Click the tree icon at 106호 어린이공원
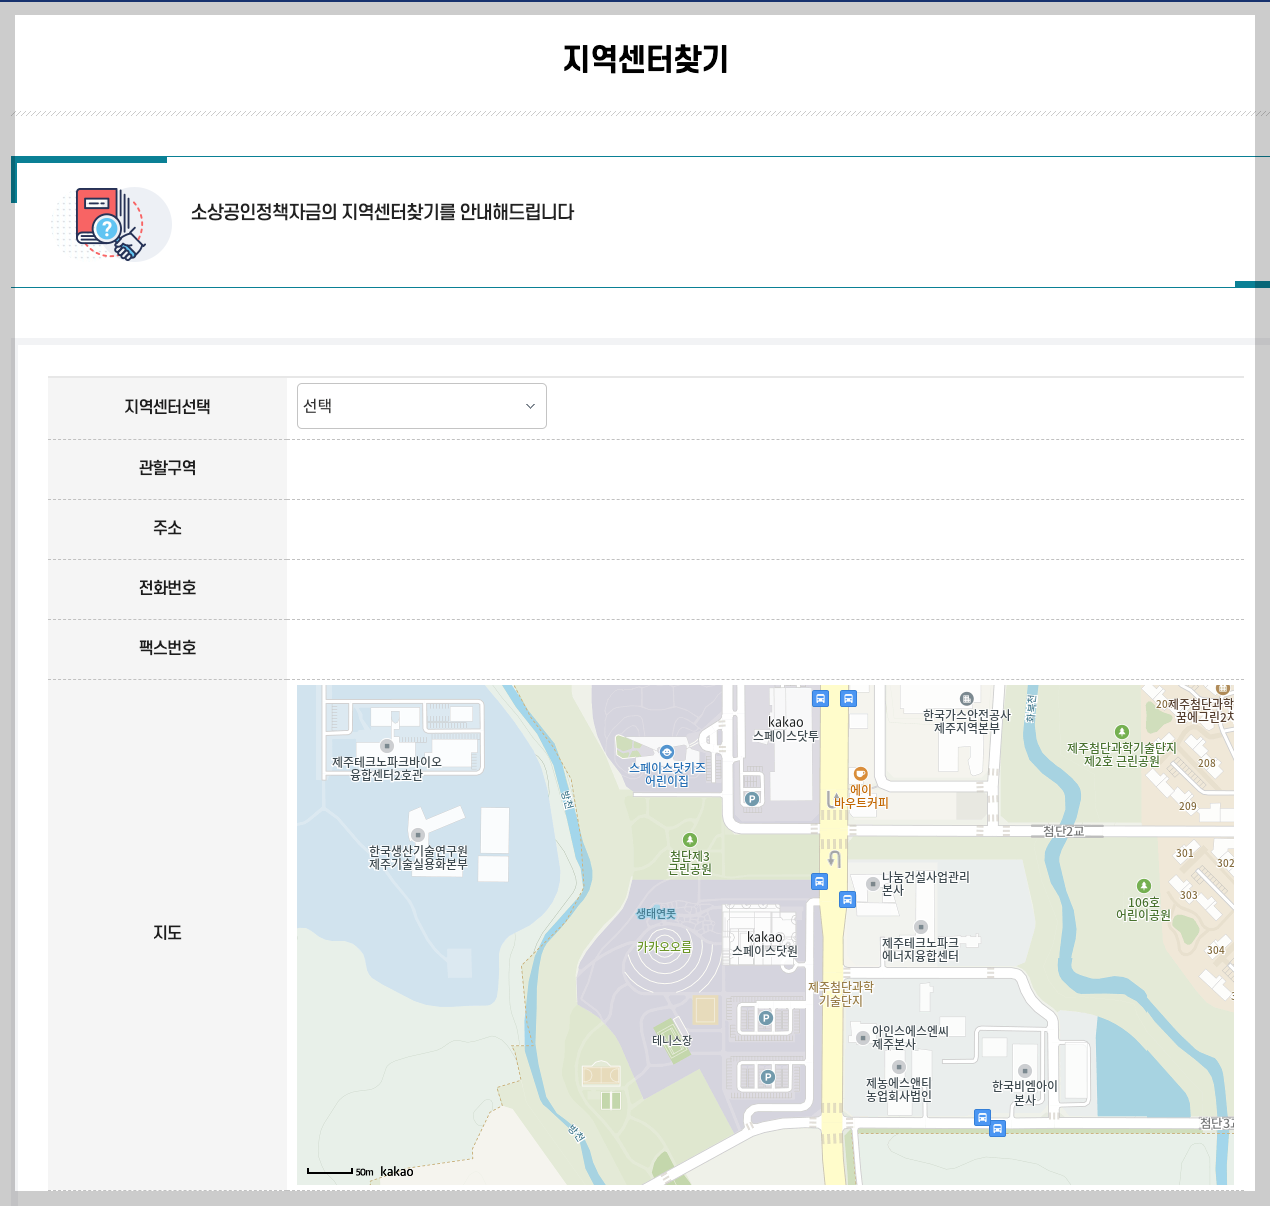 pyautogui.click(x=1145, y=884)
